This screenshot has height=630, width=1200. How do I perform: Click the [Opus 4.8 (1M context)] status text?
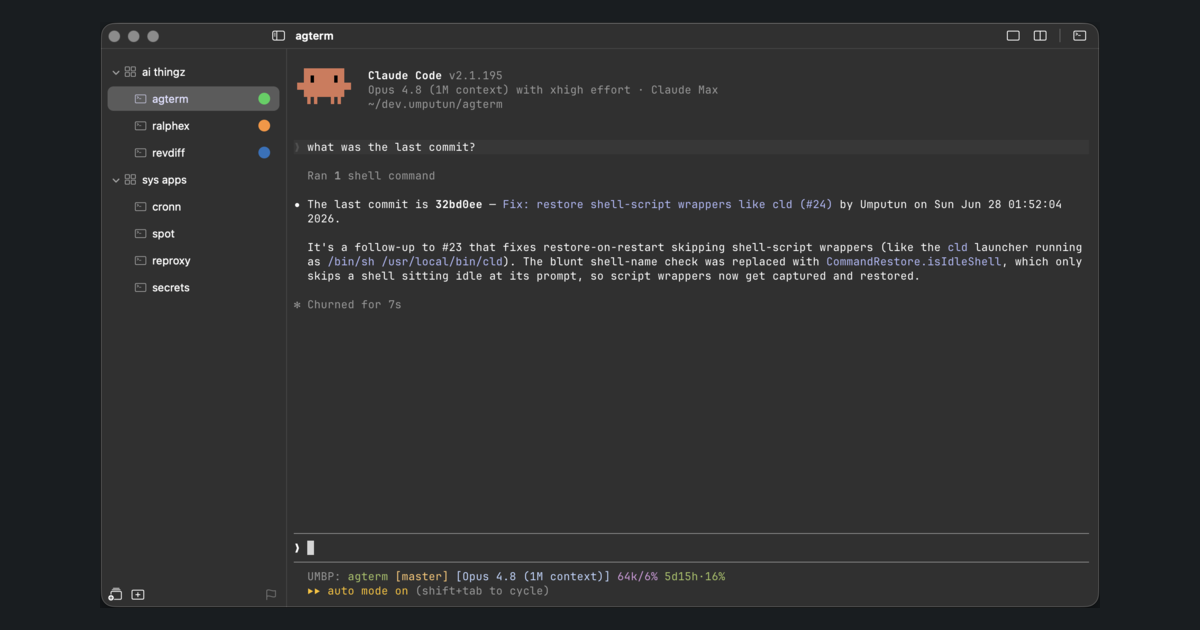point(532,576)
